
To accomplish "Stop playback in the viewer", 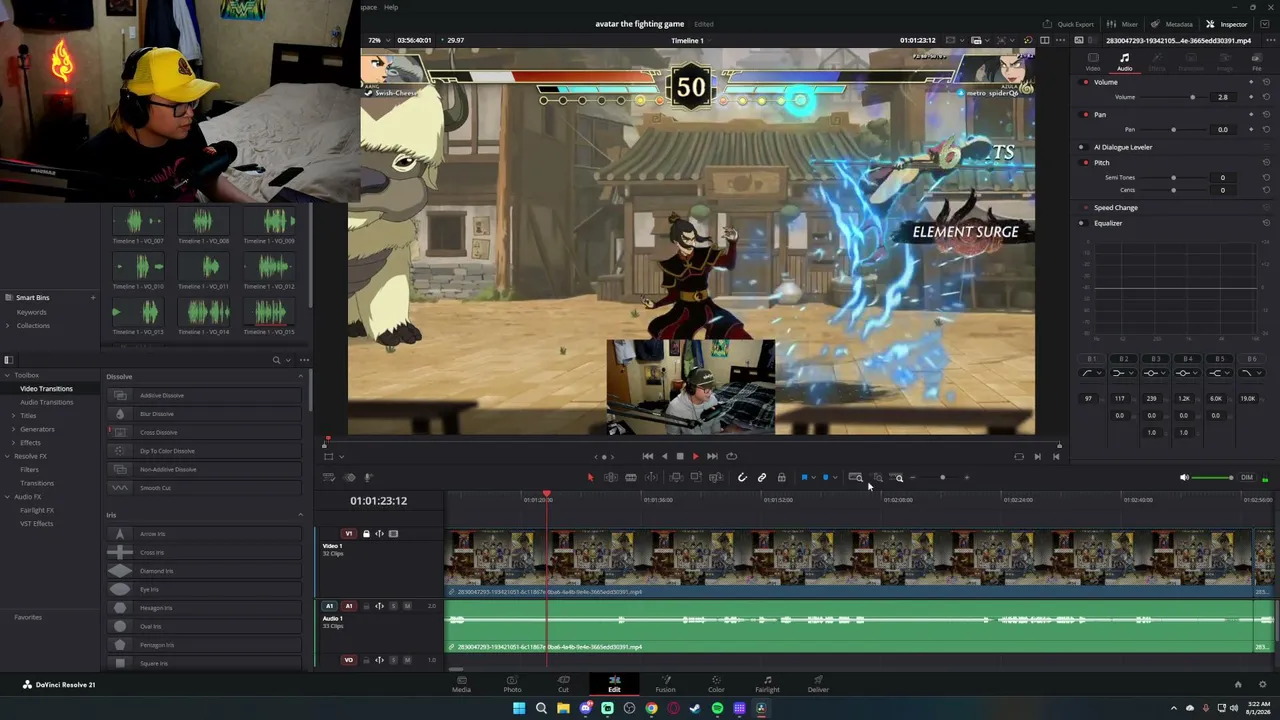I will point(680,456).
